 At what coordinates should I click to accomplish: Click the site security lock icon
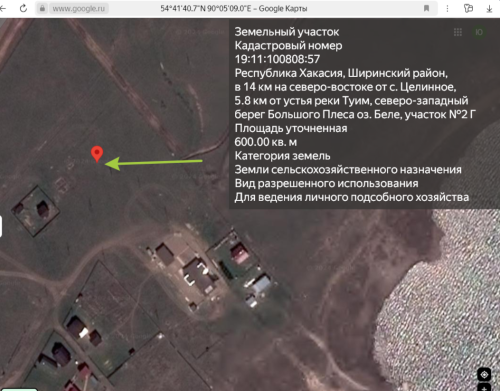[42, 8]
